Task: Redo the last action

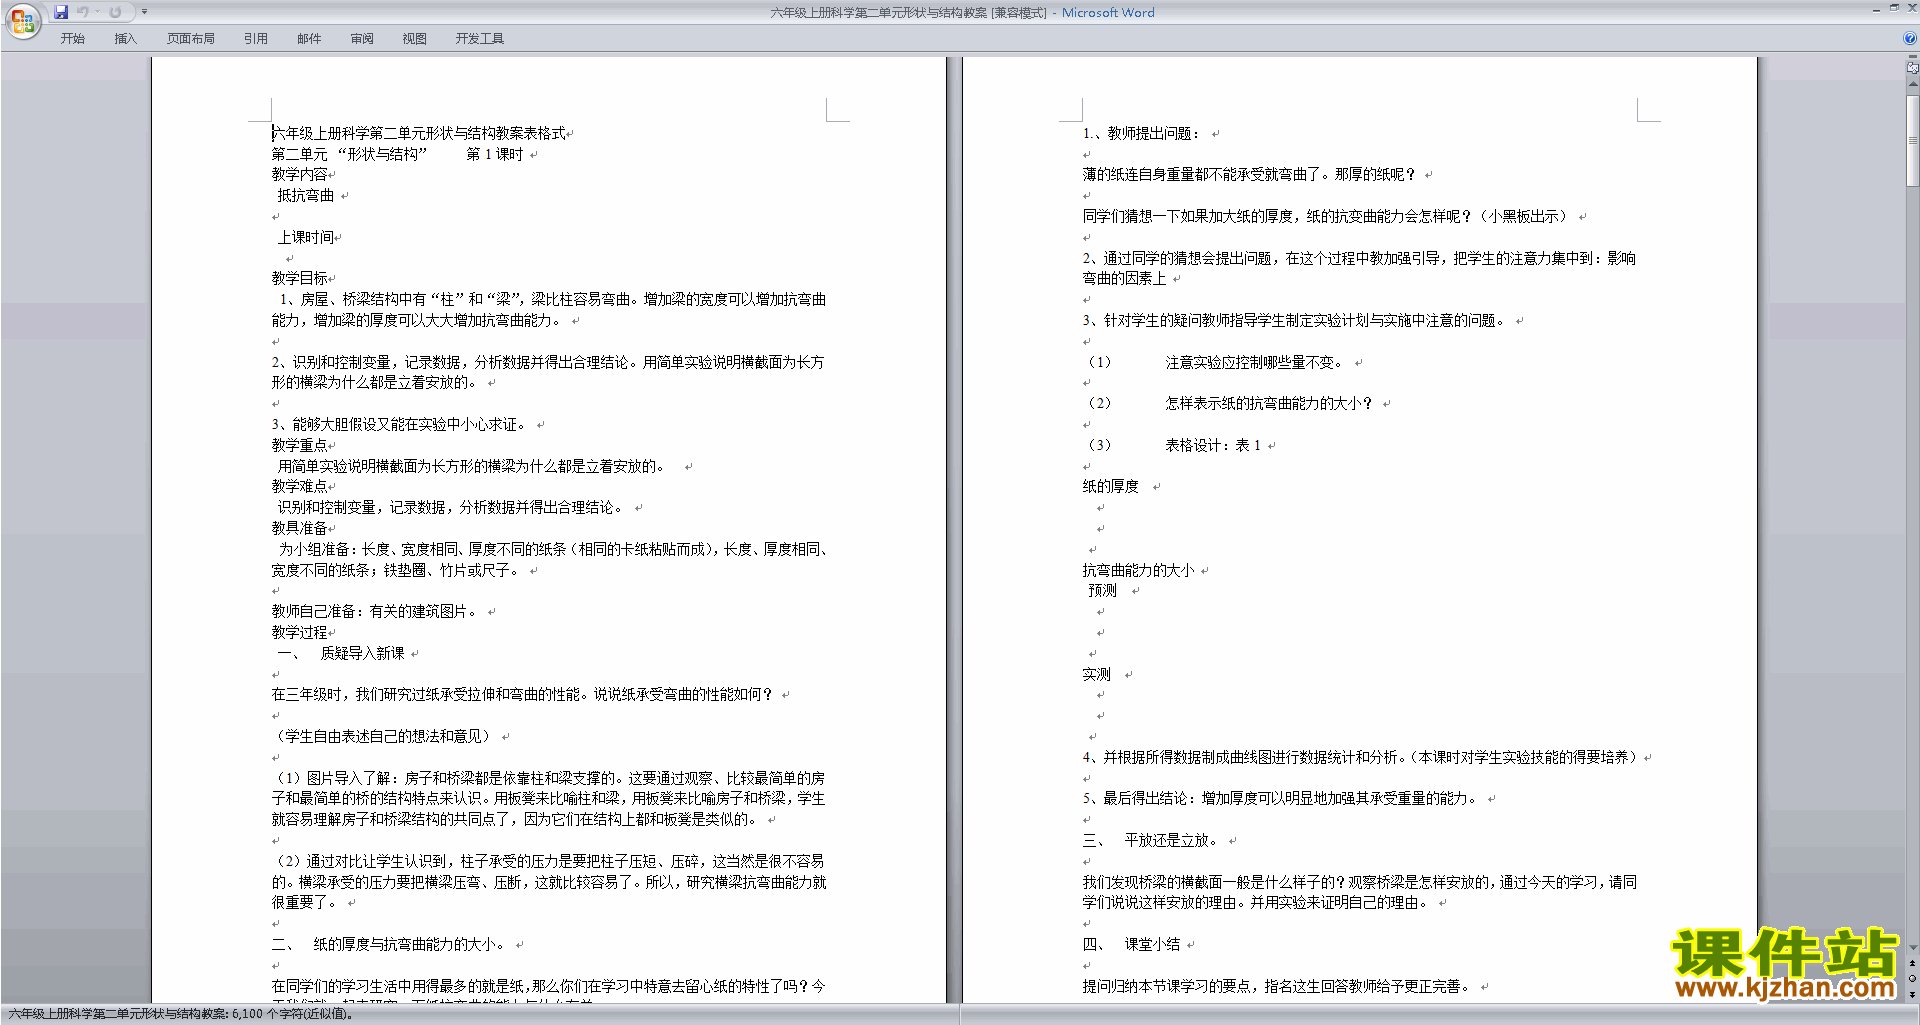Action: (115, 12)
